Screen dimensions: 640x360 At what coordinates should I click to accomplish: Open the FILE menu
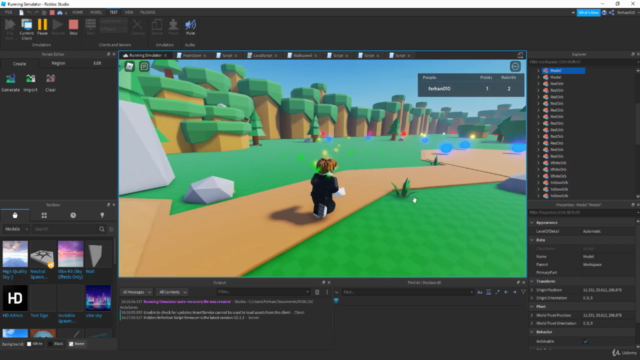(9, 13)
